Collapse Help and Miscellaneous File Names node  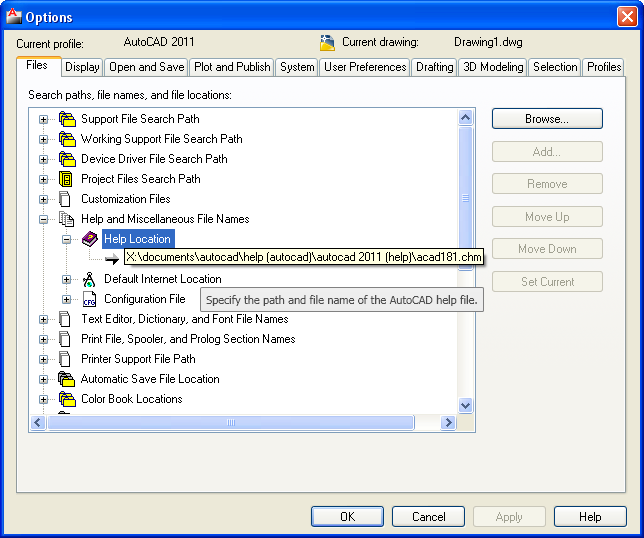click(x=43, y=219)
